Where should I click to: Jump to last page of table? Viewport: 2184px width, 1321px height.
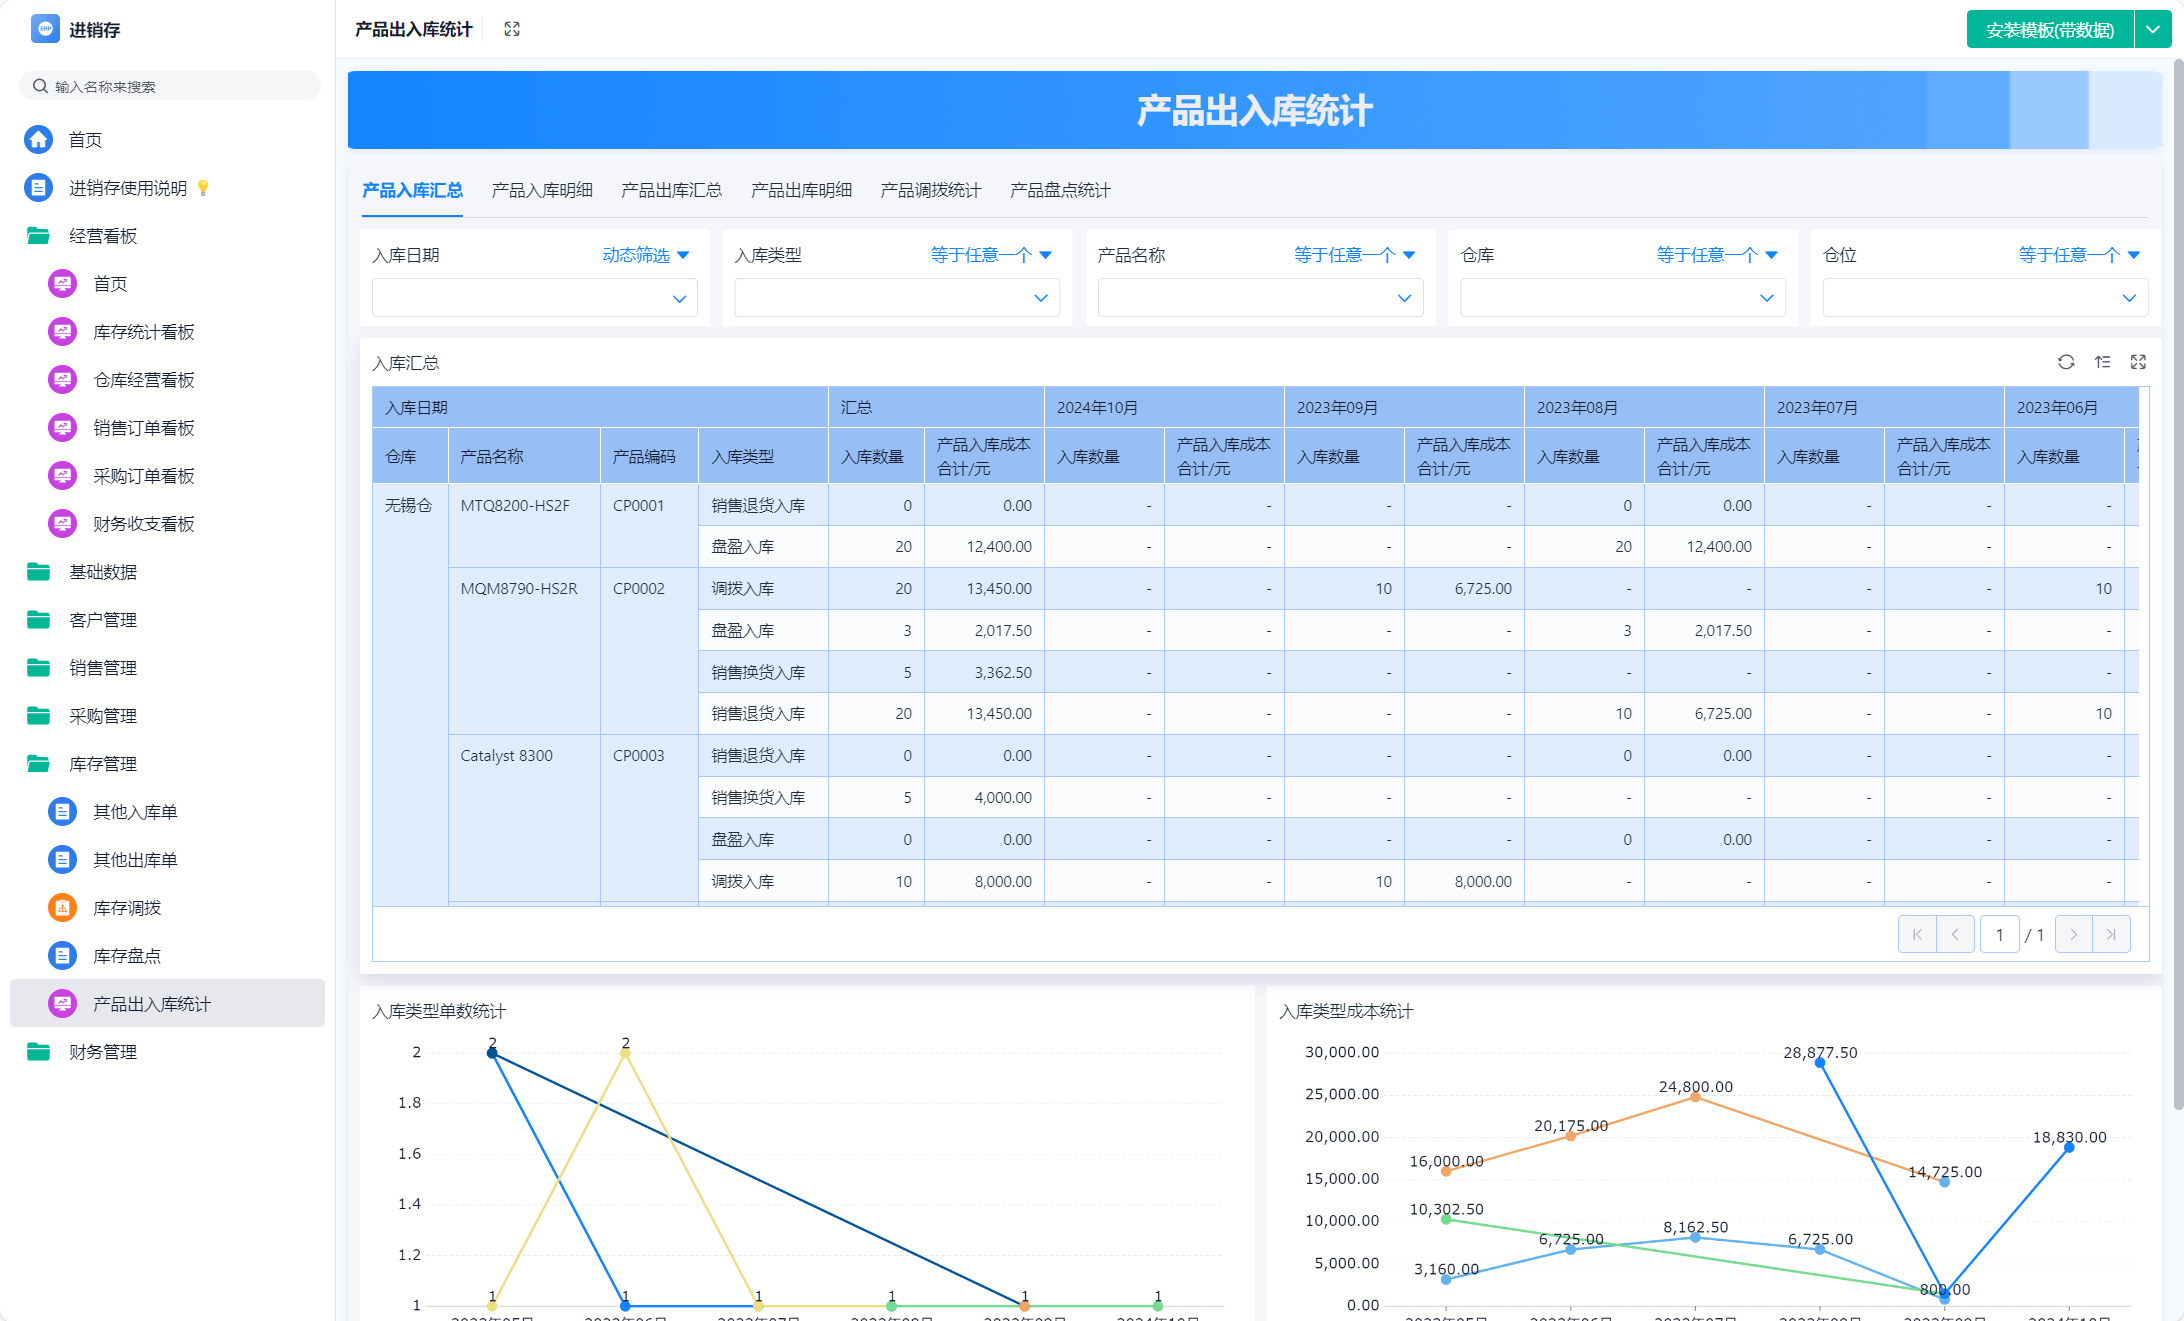pyautogui.click(x=2111, y=935)
